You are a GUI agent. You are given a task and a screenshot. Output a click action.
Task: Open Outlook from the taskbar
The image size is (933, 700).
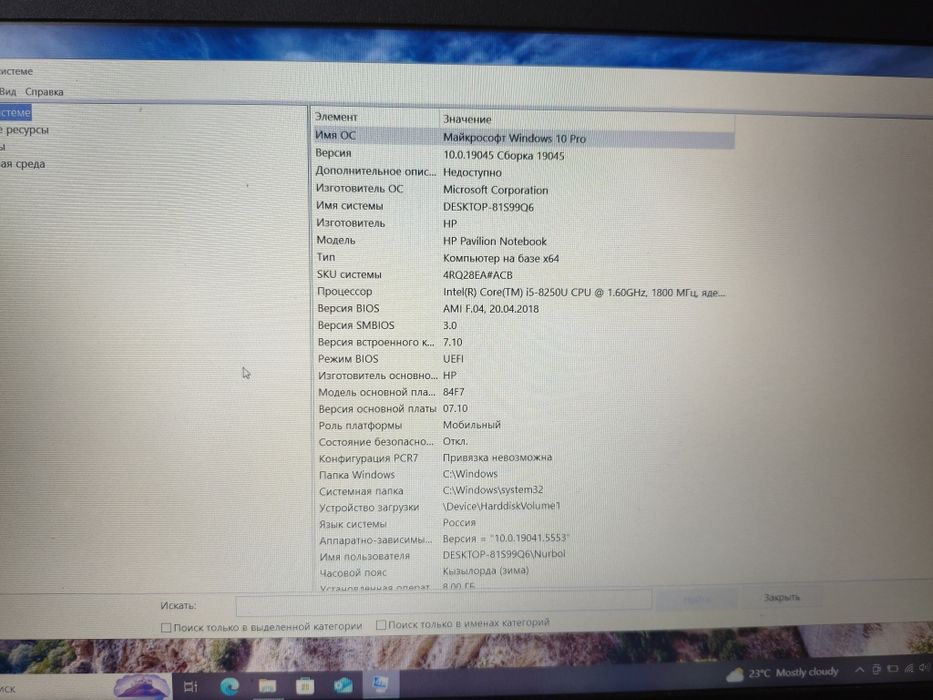pyautogui.click(x=343, y=685)
